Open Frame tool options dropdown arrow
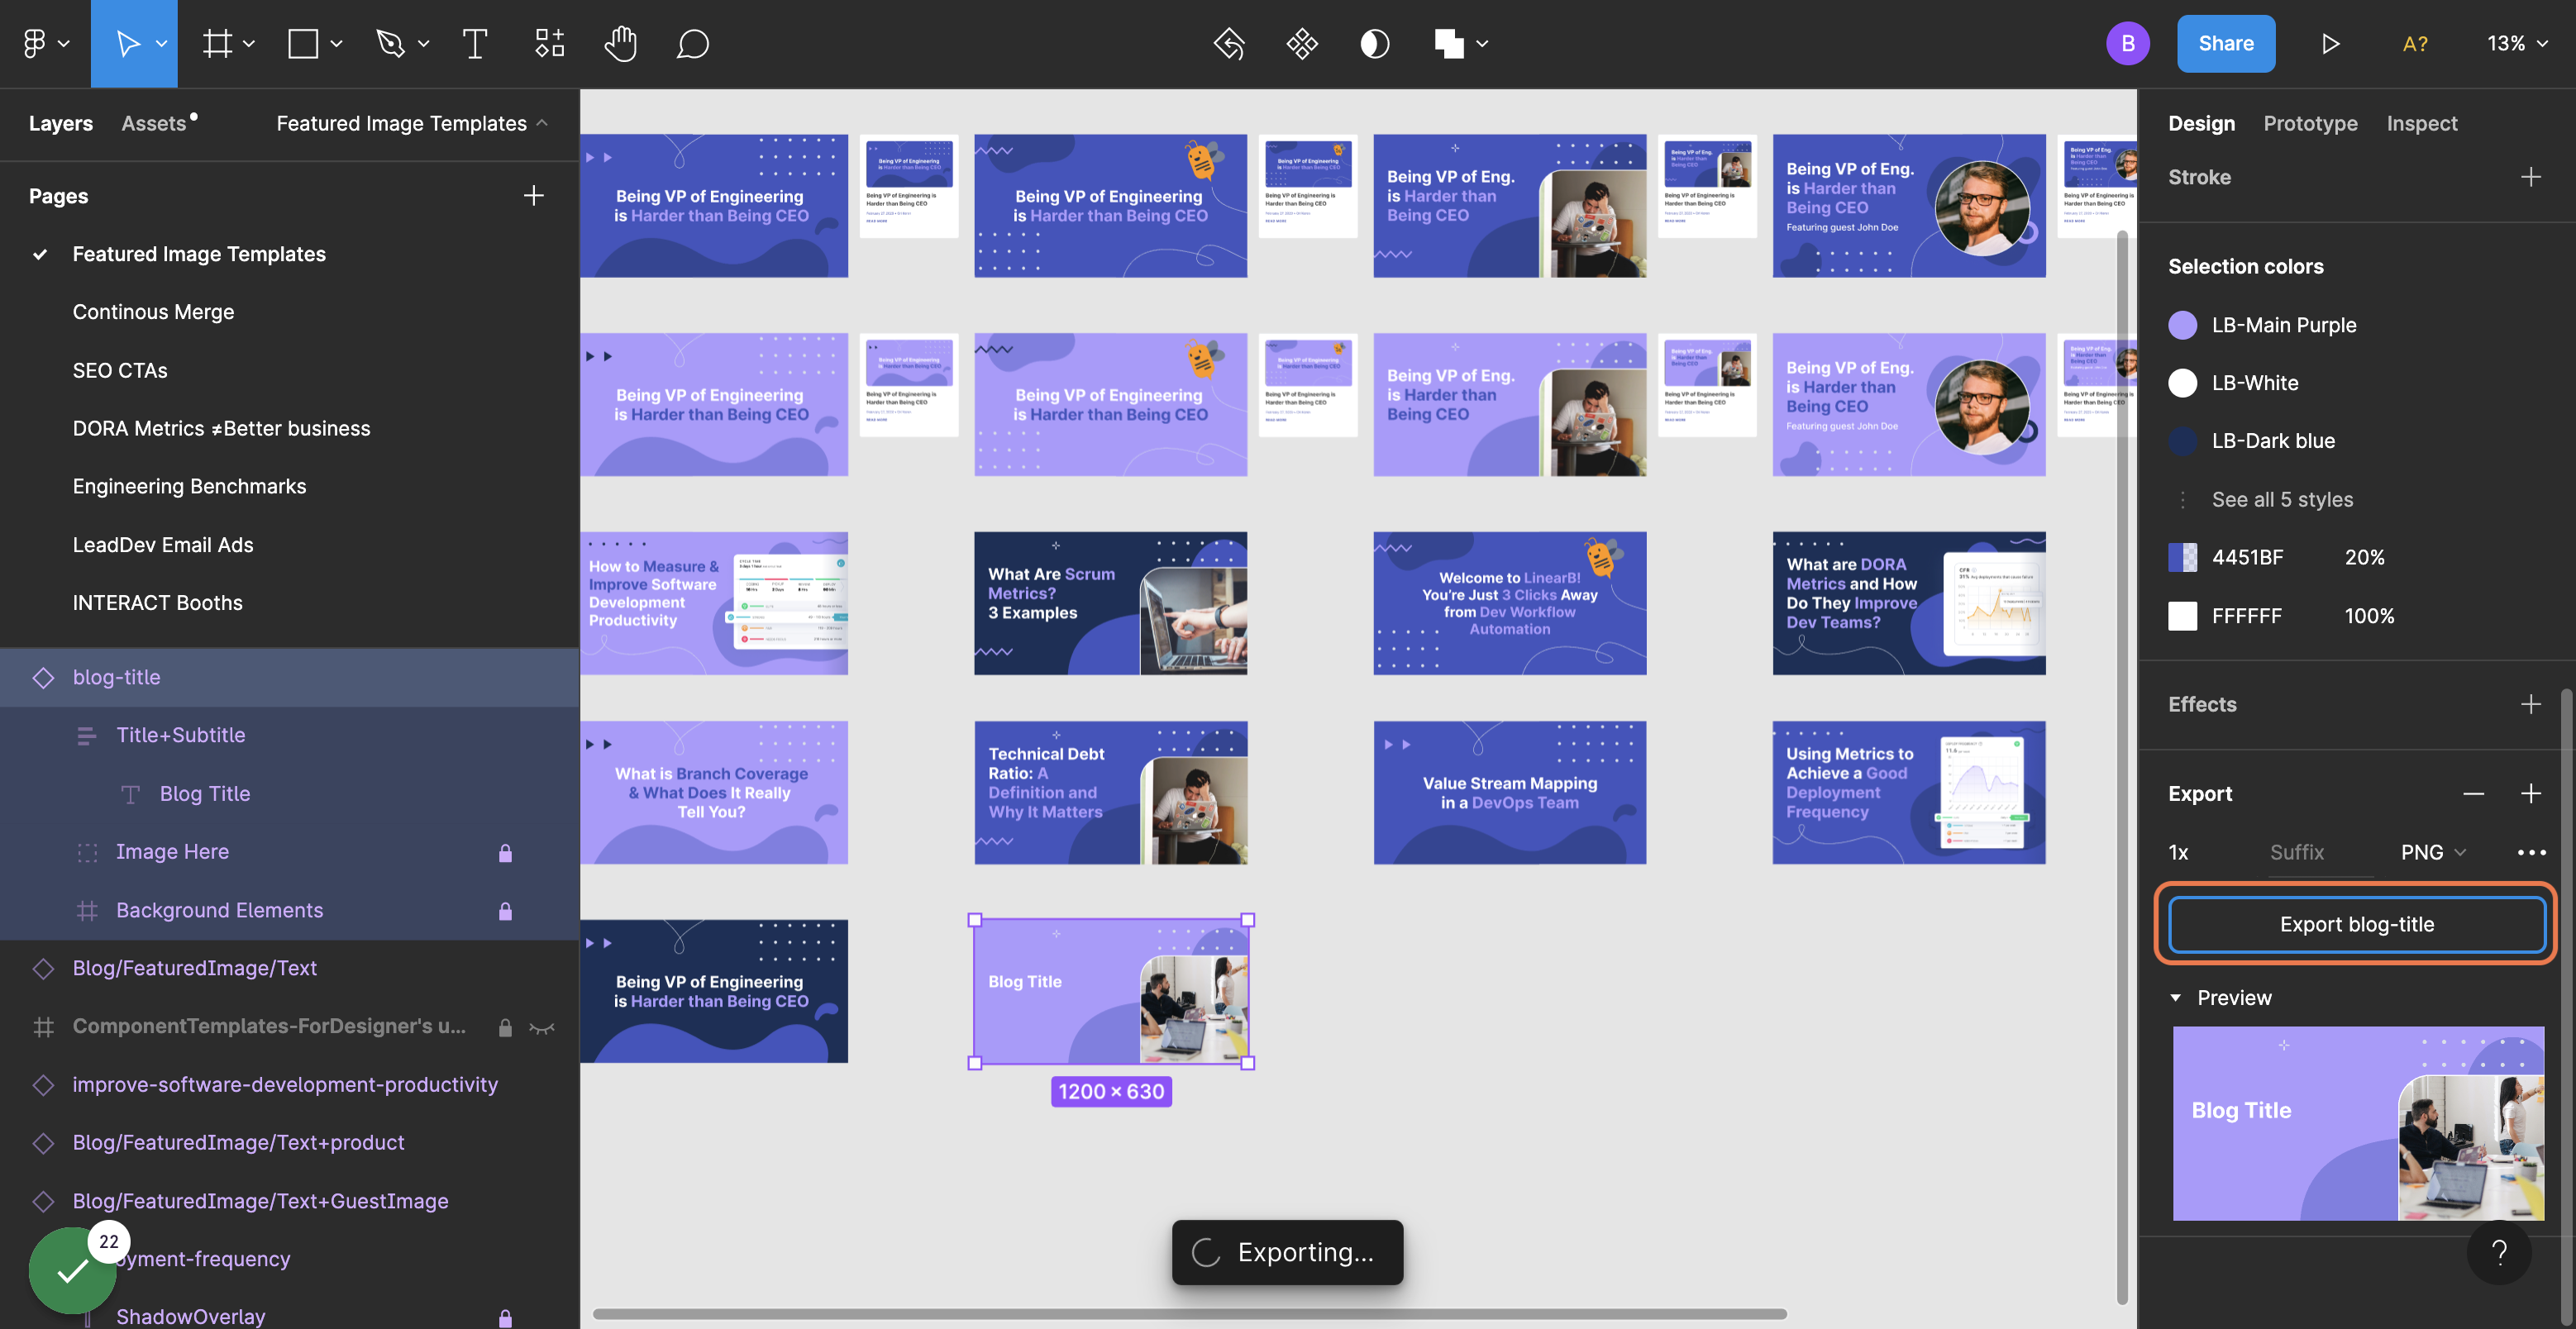 tap(249, 44)
